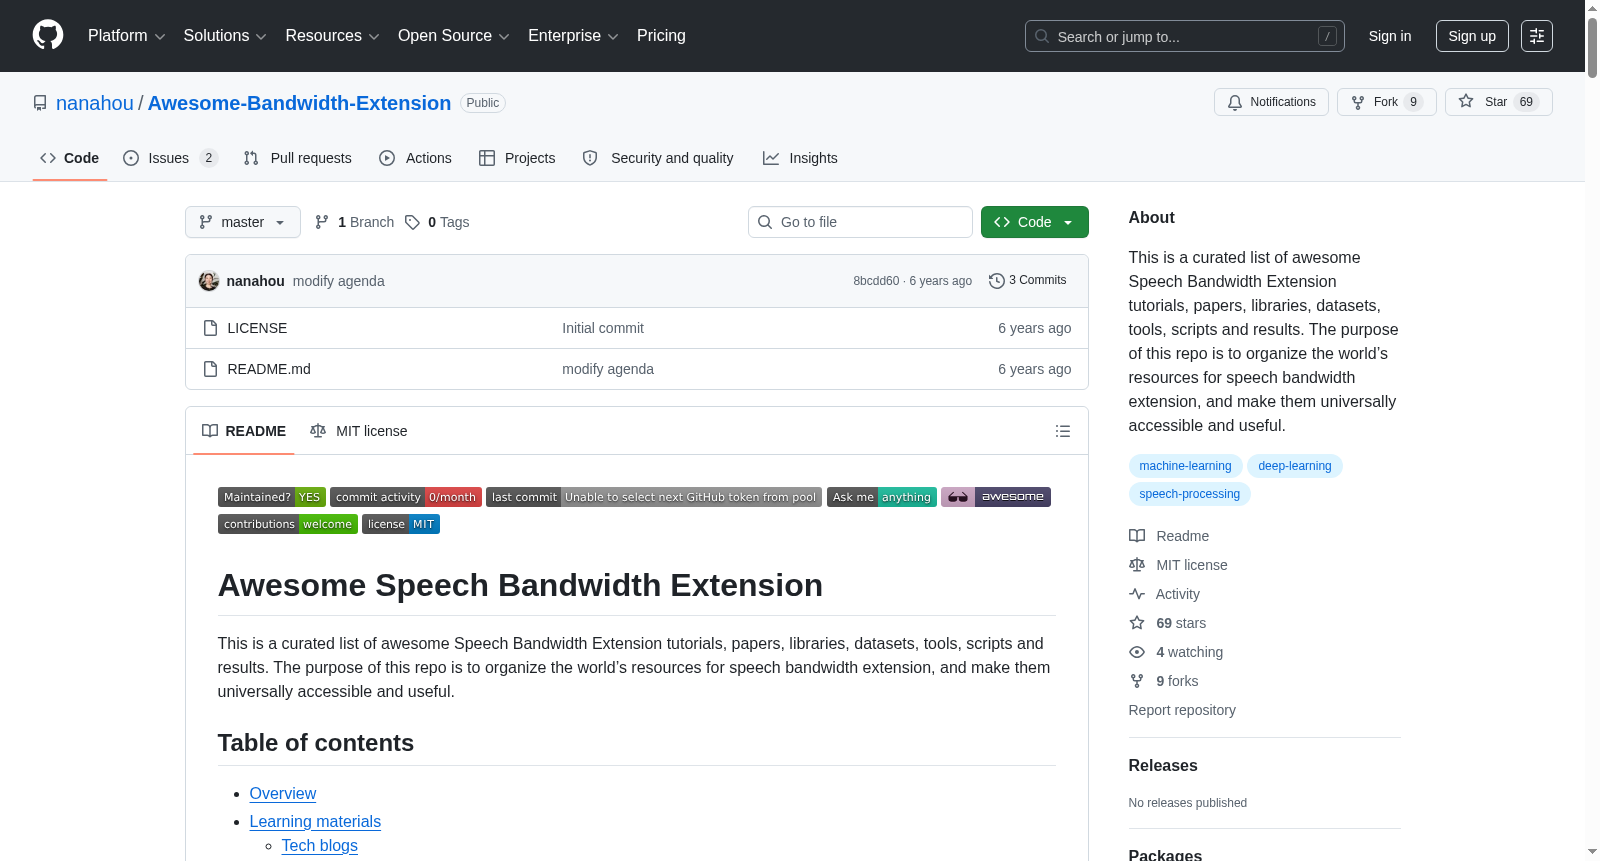This screenshot has height=861, width=1600.
Task: Switch to the Pull requests tab
Action: 298,158
